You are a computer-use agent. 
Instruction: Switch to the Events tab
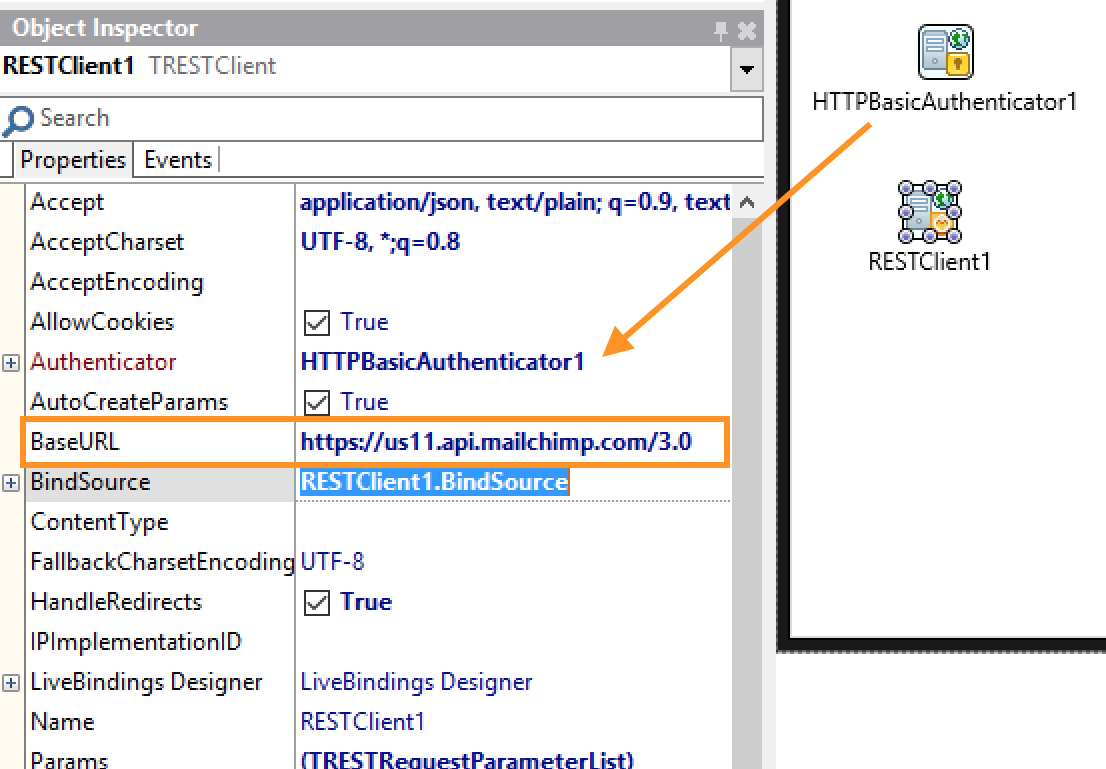click(x=178, y=160)
